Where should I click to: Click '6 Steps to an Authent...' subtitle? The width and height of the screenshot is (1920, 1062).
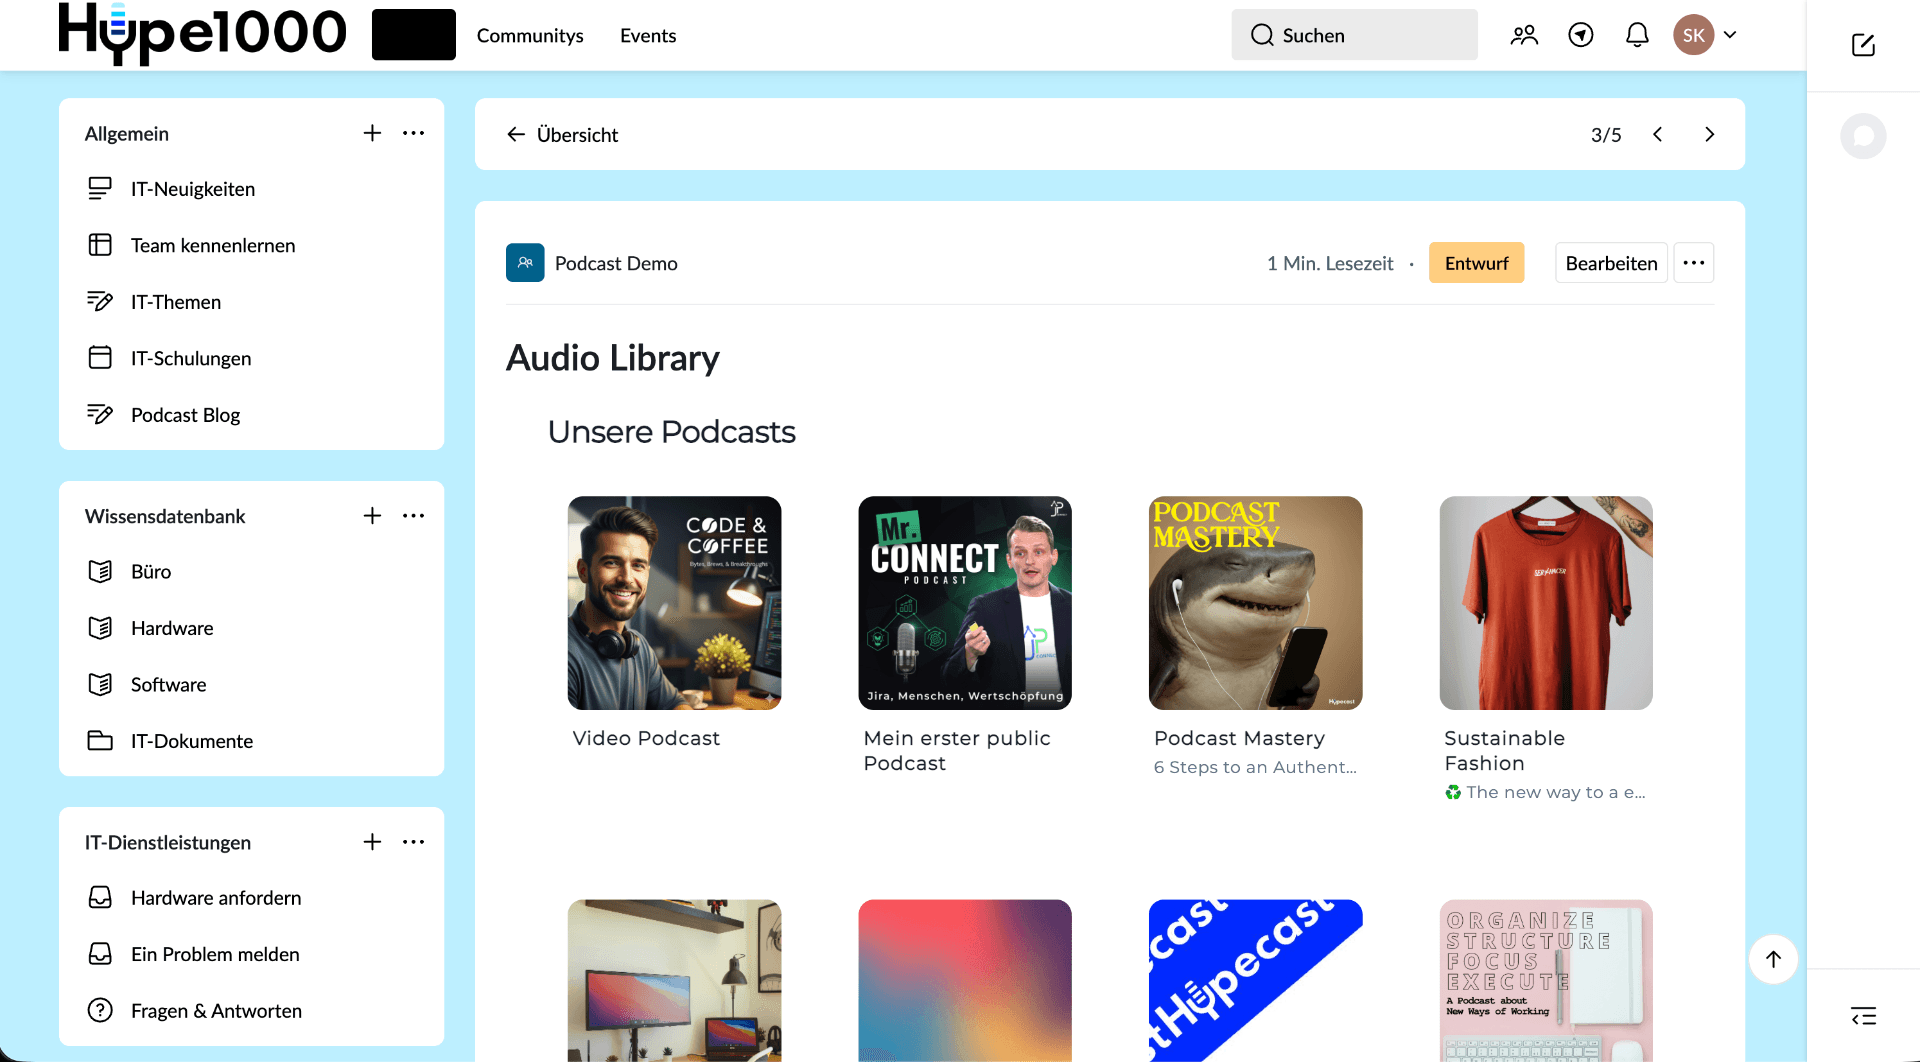[1255, 767]
